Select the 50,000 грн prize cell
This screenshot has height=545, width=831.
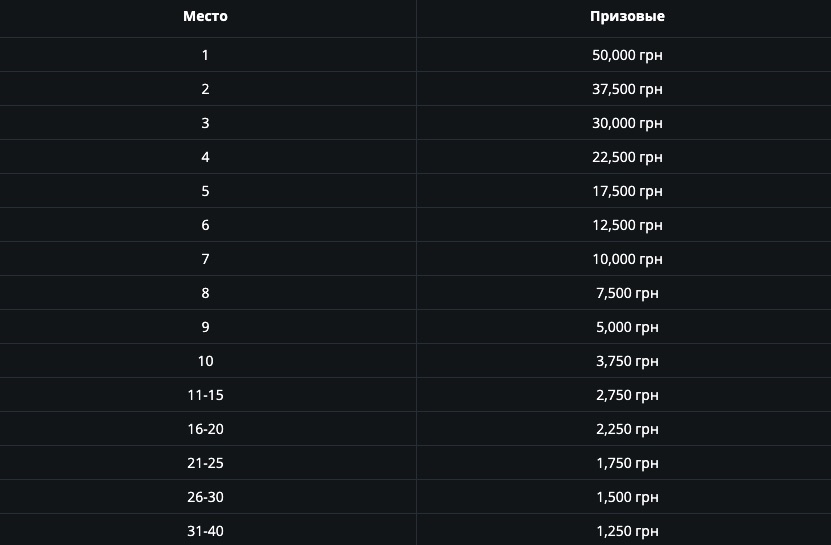point(627,55)
